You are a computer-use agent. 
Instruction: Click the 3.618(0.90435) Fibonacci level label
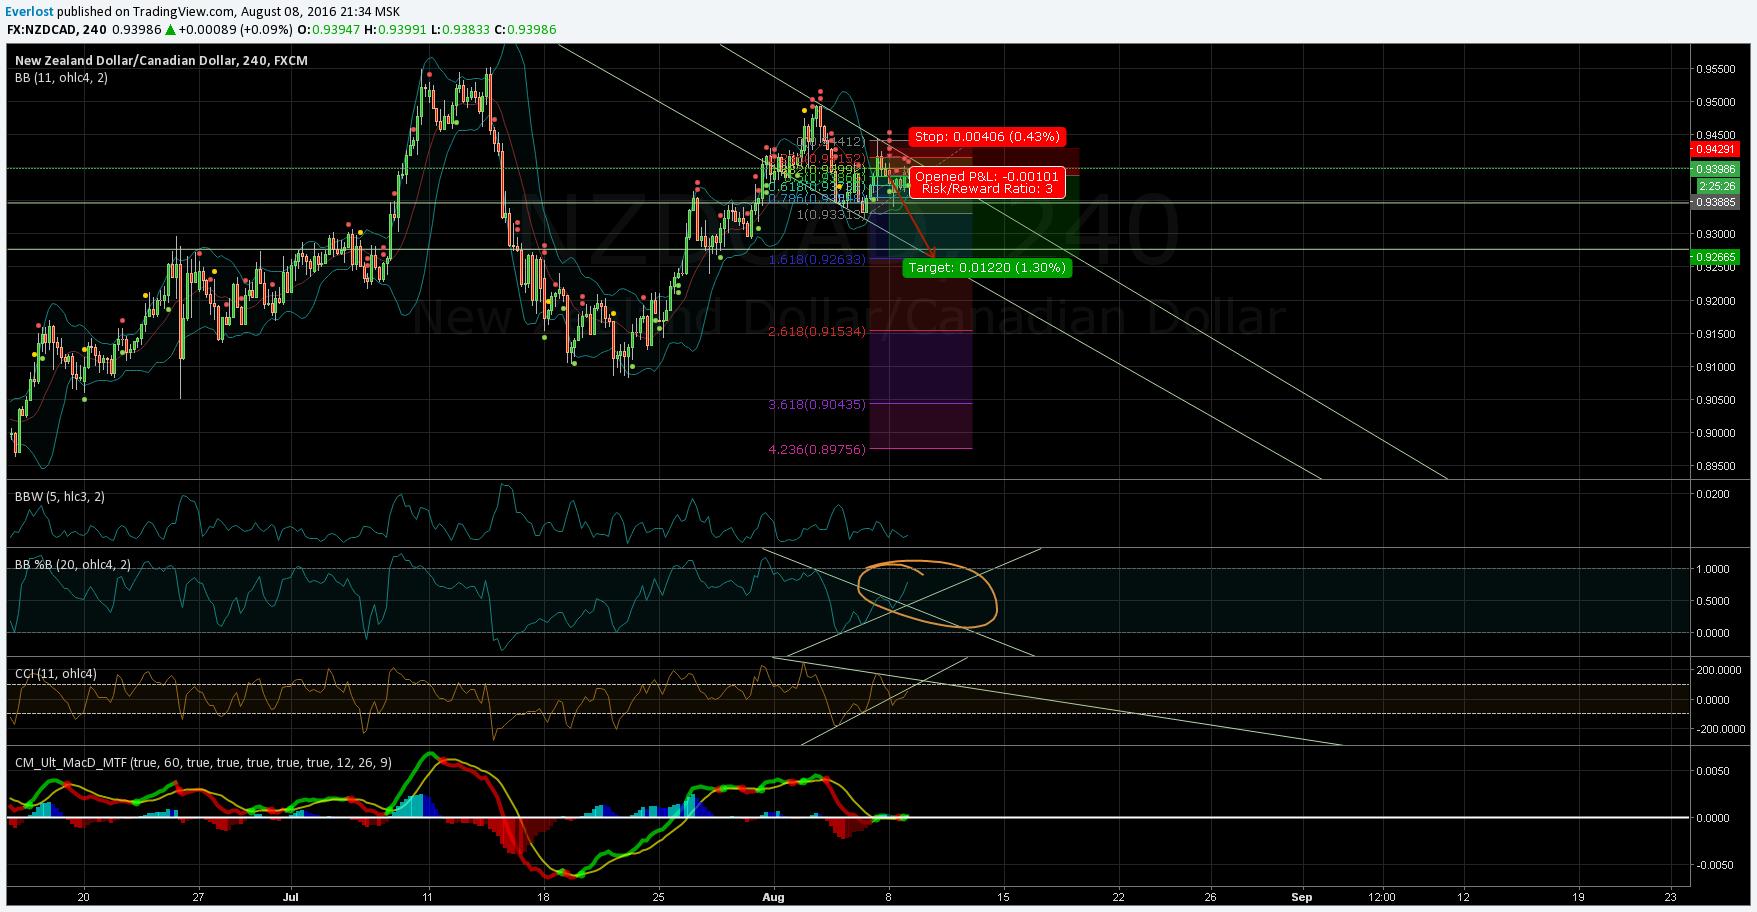(817, 404)
